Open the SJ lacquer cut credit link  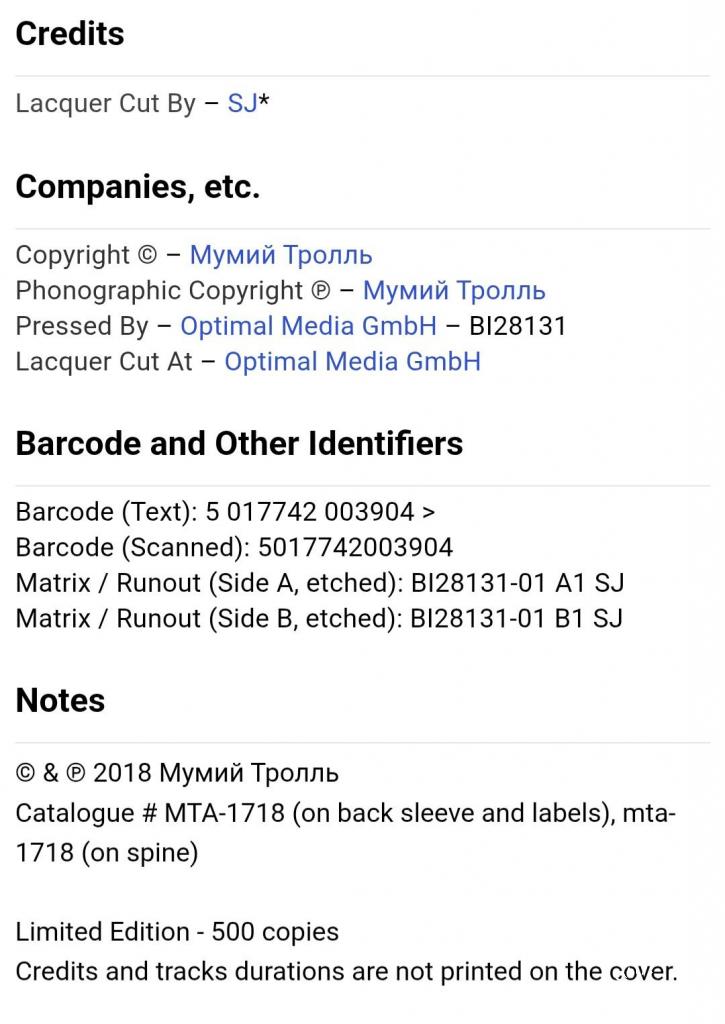click(242, 103)
